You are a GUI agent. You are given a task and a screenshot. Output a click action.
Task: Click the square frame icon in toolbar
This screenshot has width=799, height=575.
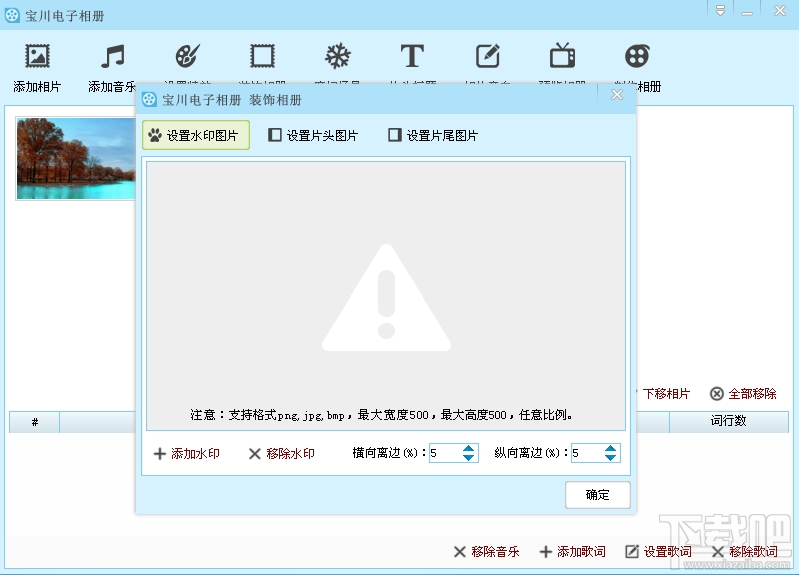(x=262, y=56)
